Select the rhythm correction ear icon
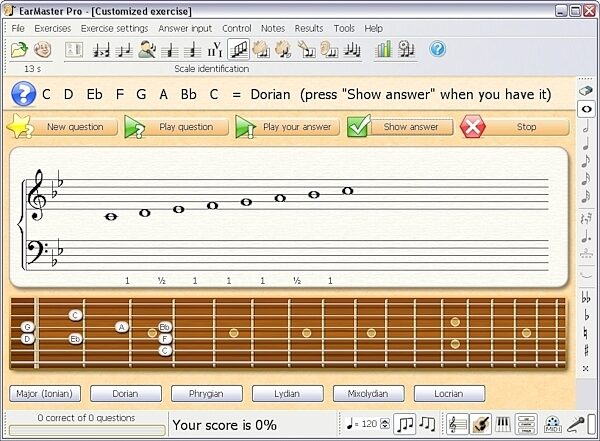 [x=329, y=50]
